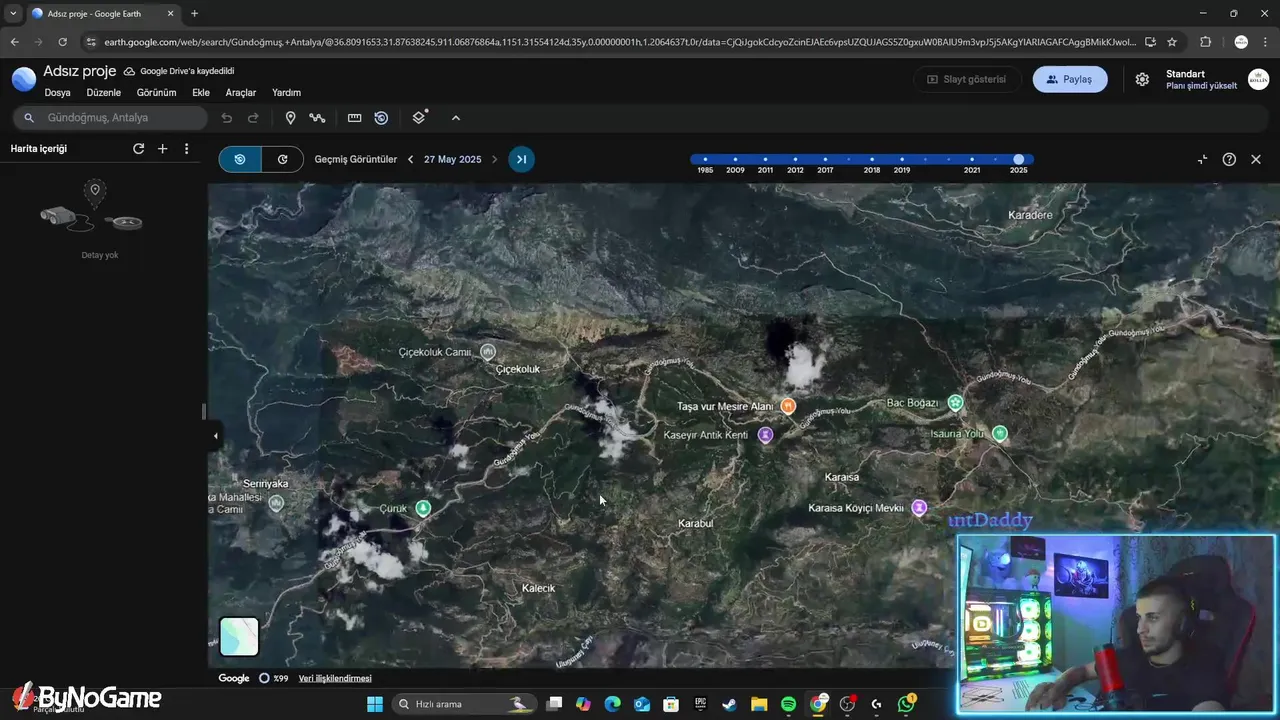1280x720 pixels.
Task: Click the Slayt gösterisi button
Action: (967, 79)
